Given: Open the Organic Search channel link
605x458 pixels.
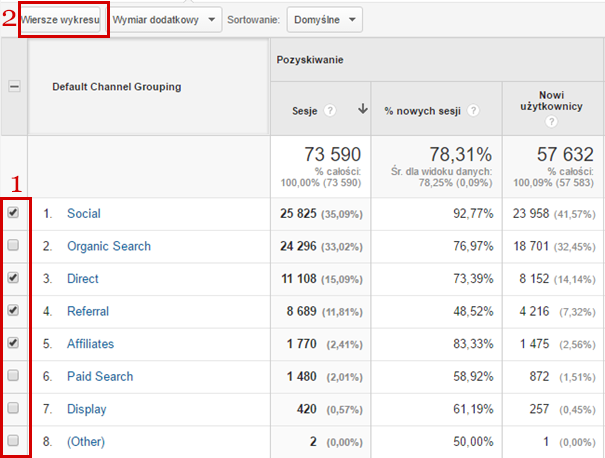Looking at the screenshot, I should [109, 246].
